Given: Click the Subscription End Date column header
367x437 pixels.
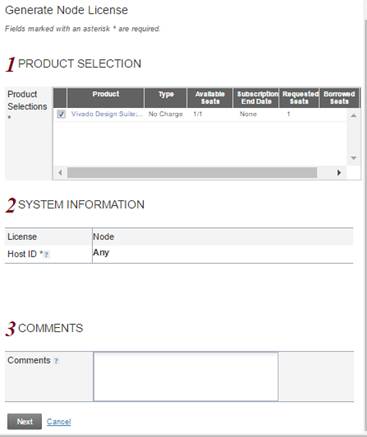Looking at the screenshot, I should 256,98.
